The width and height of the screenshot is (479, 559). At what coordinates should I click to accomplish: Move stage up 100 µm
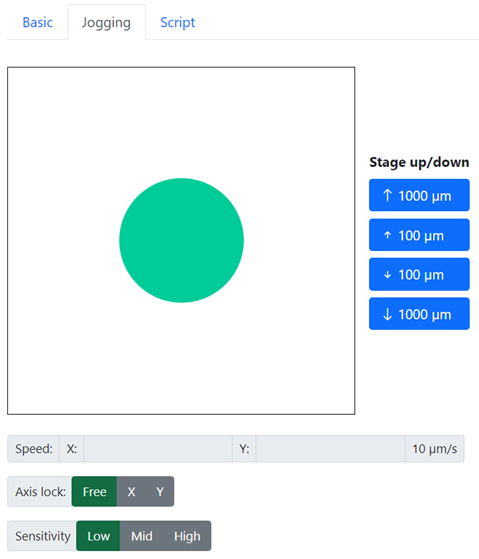(x=419, y=235)
